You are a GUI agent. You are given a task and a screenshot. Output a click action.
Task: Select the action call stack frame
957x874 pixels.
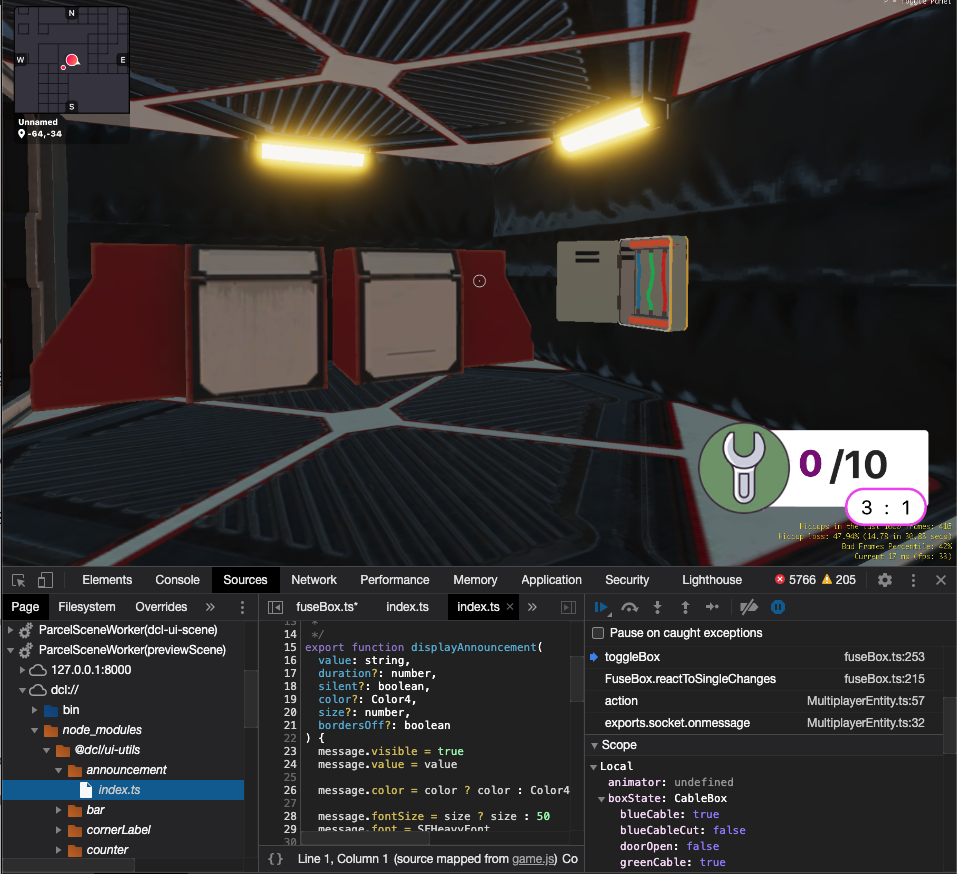tap(764, 701)
